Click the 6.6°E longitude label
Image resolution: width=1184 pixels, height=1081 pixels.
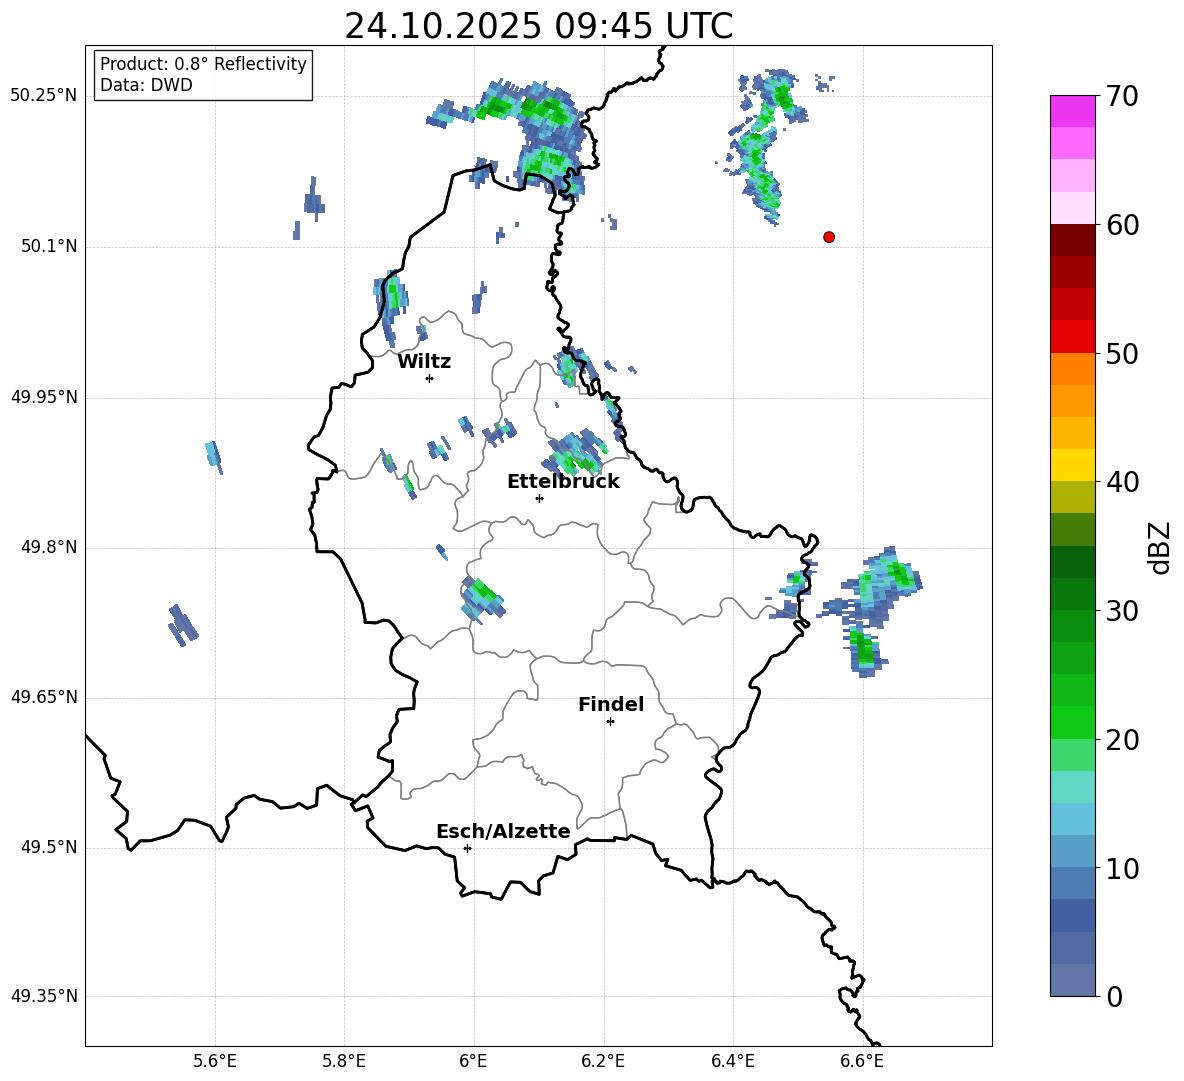862,1061
